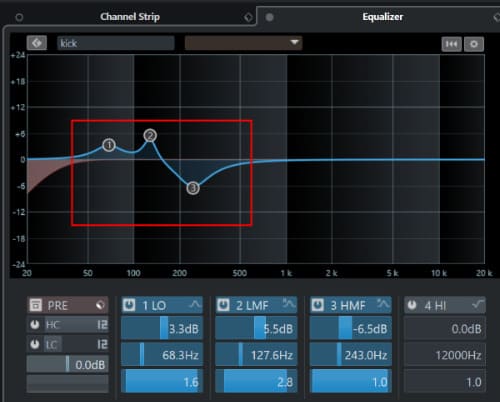Select EQ point 3 on the curve
Image resolution: width=500 pixels, height=402 pixels.
pyautogui.click(x=193, y=188)
